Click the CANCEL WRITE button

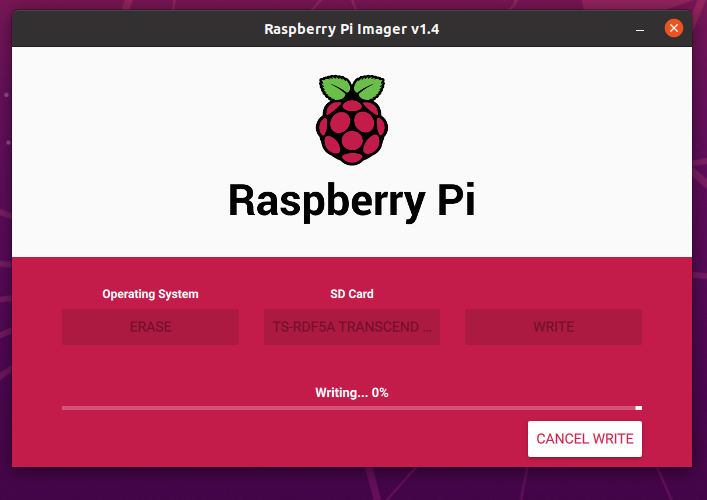point(585,439)
